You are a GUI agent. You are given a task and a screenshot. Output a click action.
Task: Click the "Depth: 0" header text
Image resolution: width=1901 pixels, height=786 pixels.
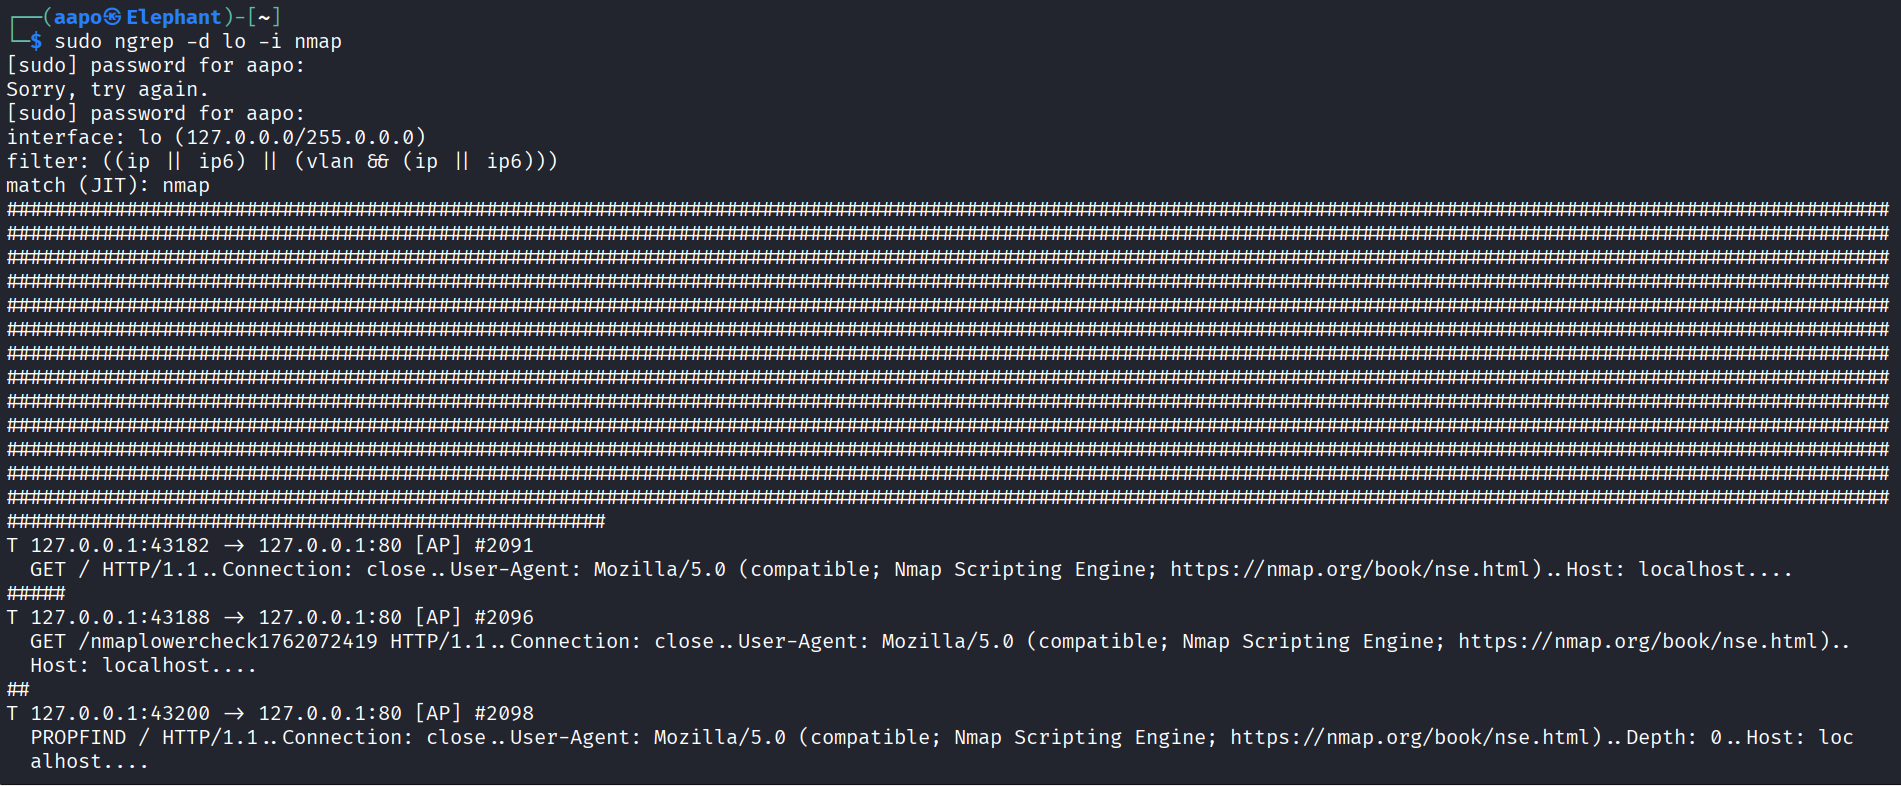point(1673,737)
